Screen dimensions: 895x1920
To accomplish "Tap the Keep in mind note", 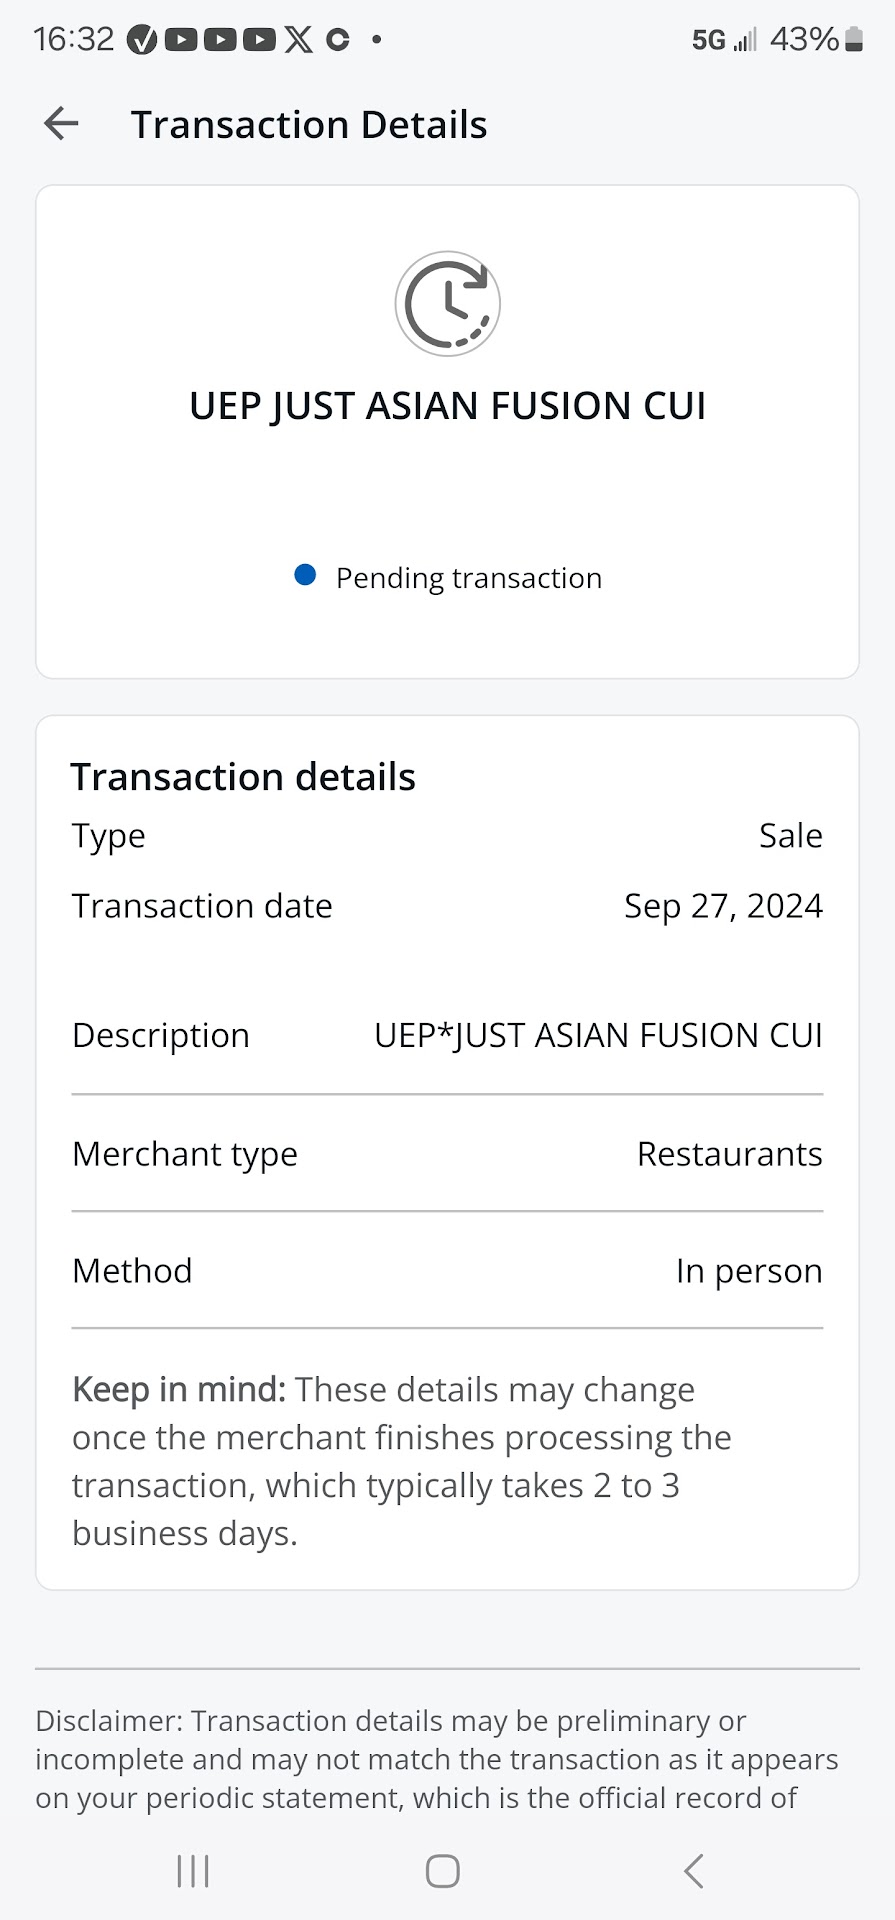I will click(x=401, y=1461).
